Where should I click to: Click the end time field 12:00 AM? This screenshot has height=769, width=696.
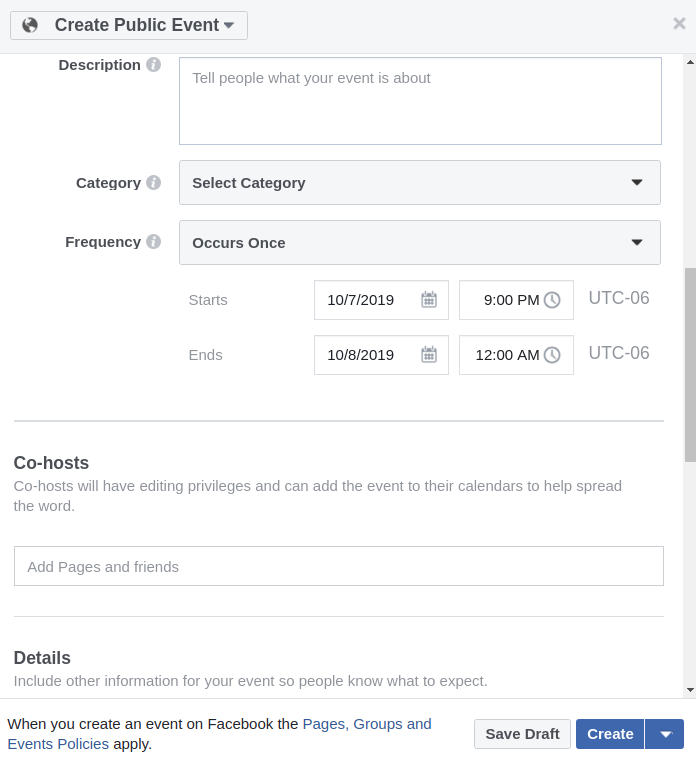pos(505,355)
